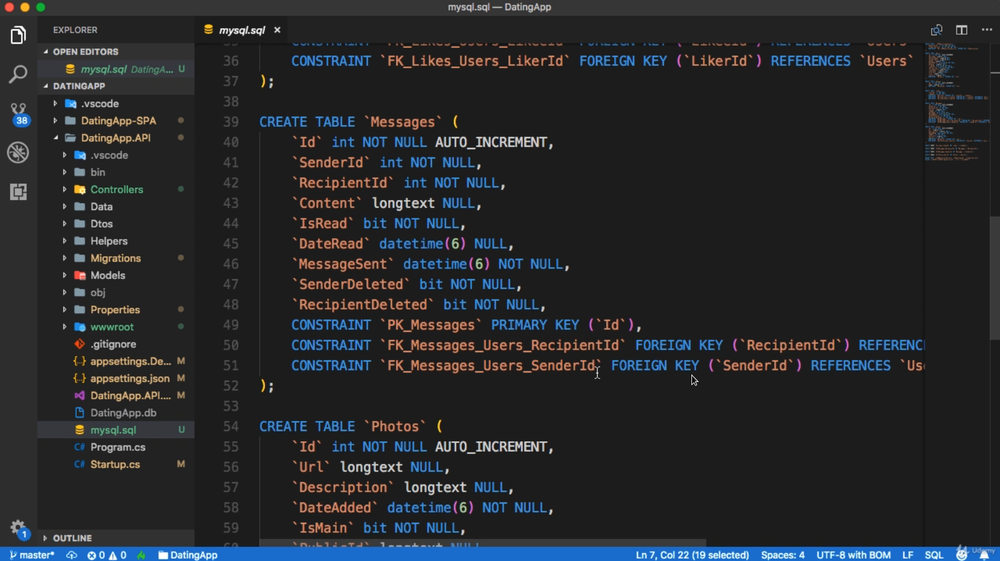Screen dimensions: 1000x561
Task: Select the mysql.sql tab
Action: coord(242,30)
